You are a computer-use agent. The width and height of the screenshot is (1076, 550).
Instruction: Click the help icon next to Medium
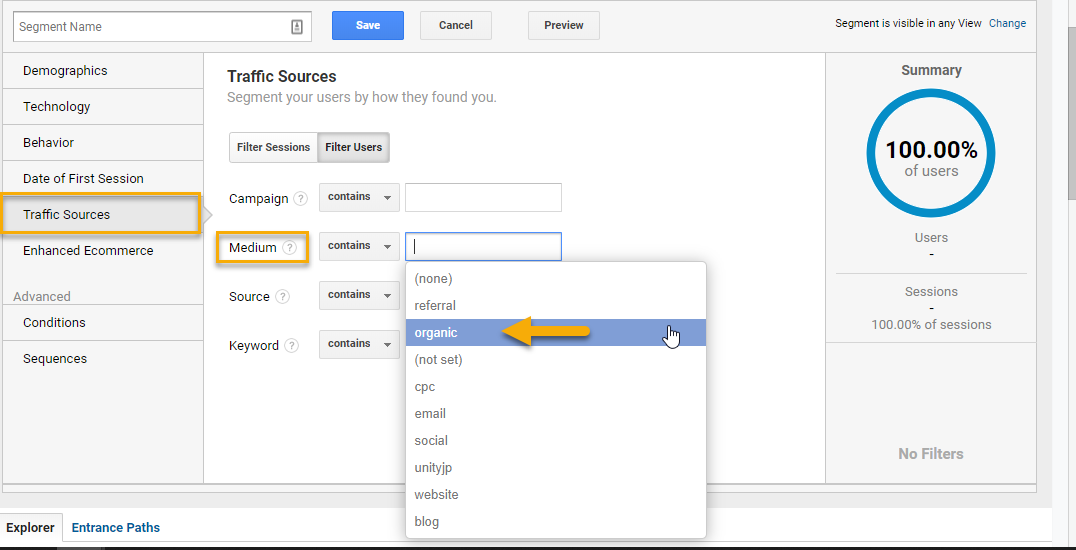point(290,248)
